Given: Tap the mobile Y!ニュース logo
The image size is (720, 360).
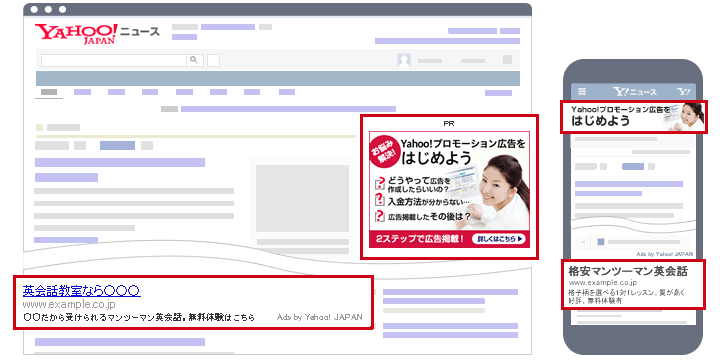Looking at the screenshot, I should tap(635, 91).
